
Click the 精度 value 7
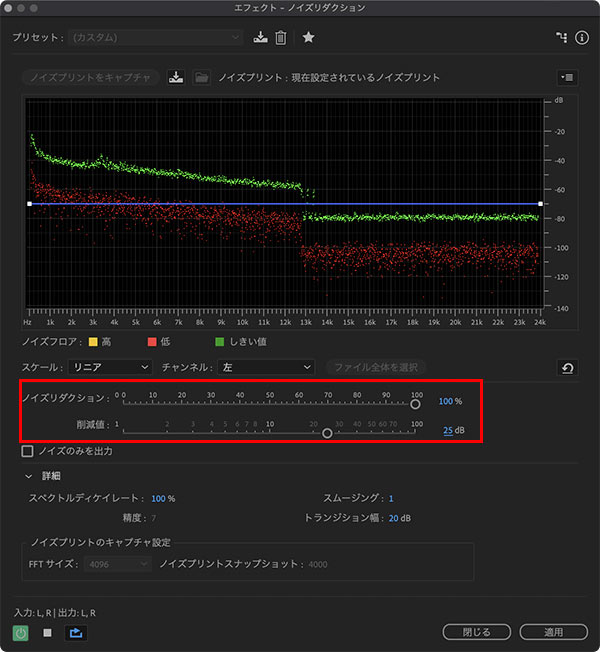(153, 518)
